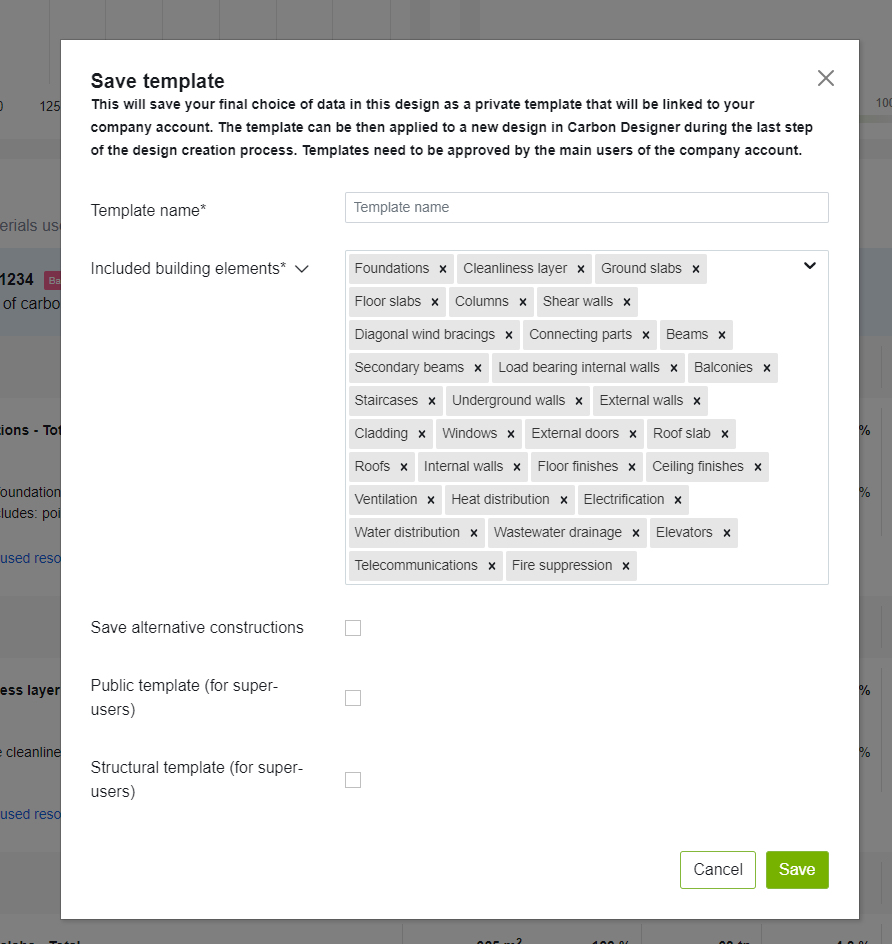This screenshot has height=944, width=892.
Task: Open the building elements dropdown arrow
Action: (809, 266)
